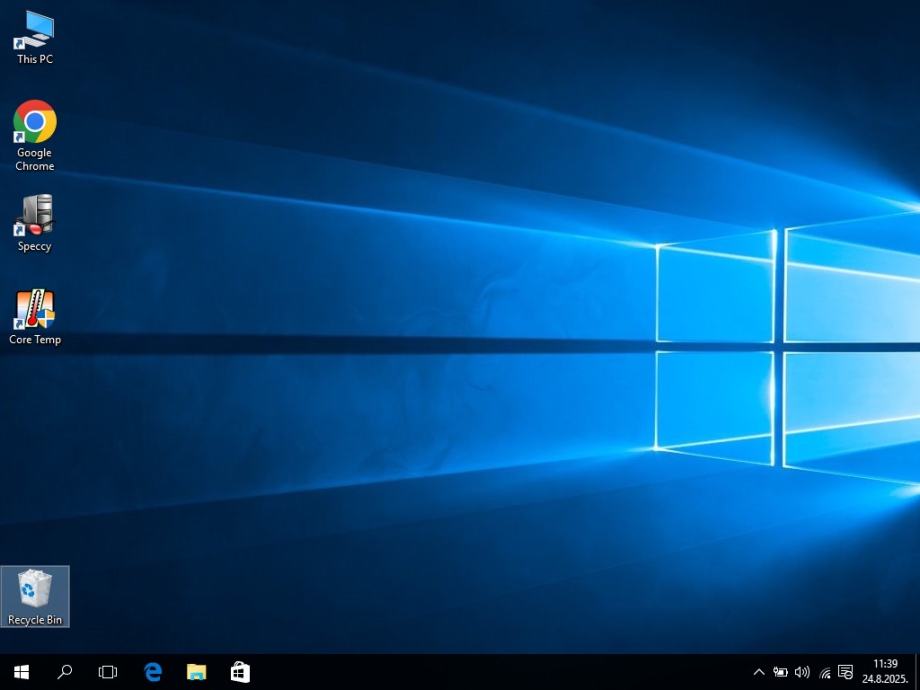Select the This PC desktop icon
This screenshot has height=690, width=920.
34,30
